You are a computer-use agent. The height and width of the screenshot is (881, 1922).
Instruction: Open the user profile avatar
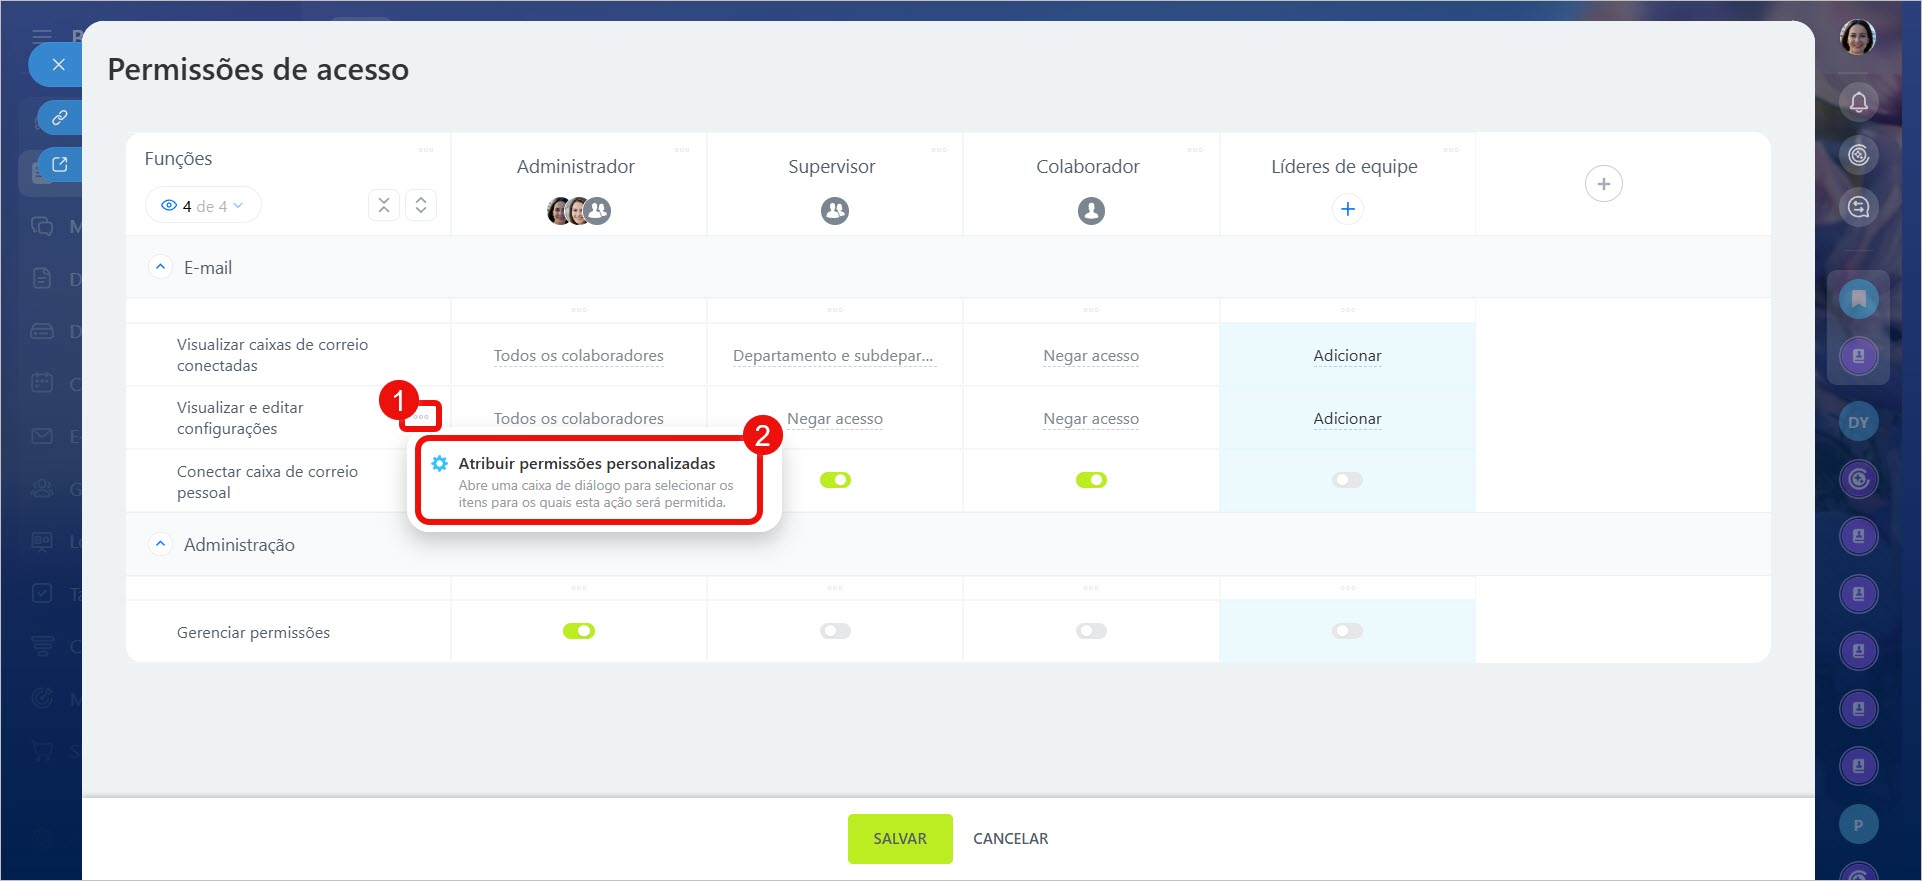point(1857,38)
